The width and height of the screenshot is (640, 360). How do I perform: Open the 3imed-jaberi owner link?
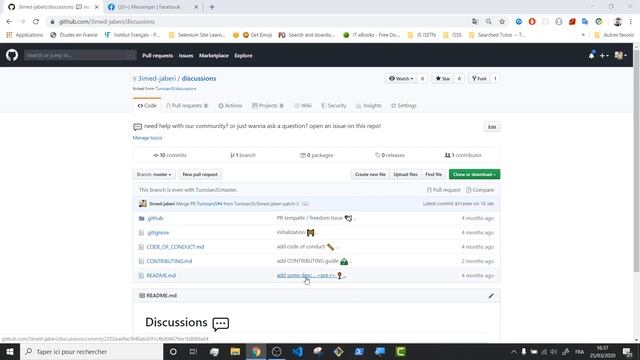[x=157, y=78]
